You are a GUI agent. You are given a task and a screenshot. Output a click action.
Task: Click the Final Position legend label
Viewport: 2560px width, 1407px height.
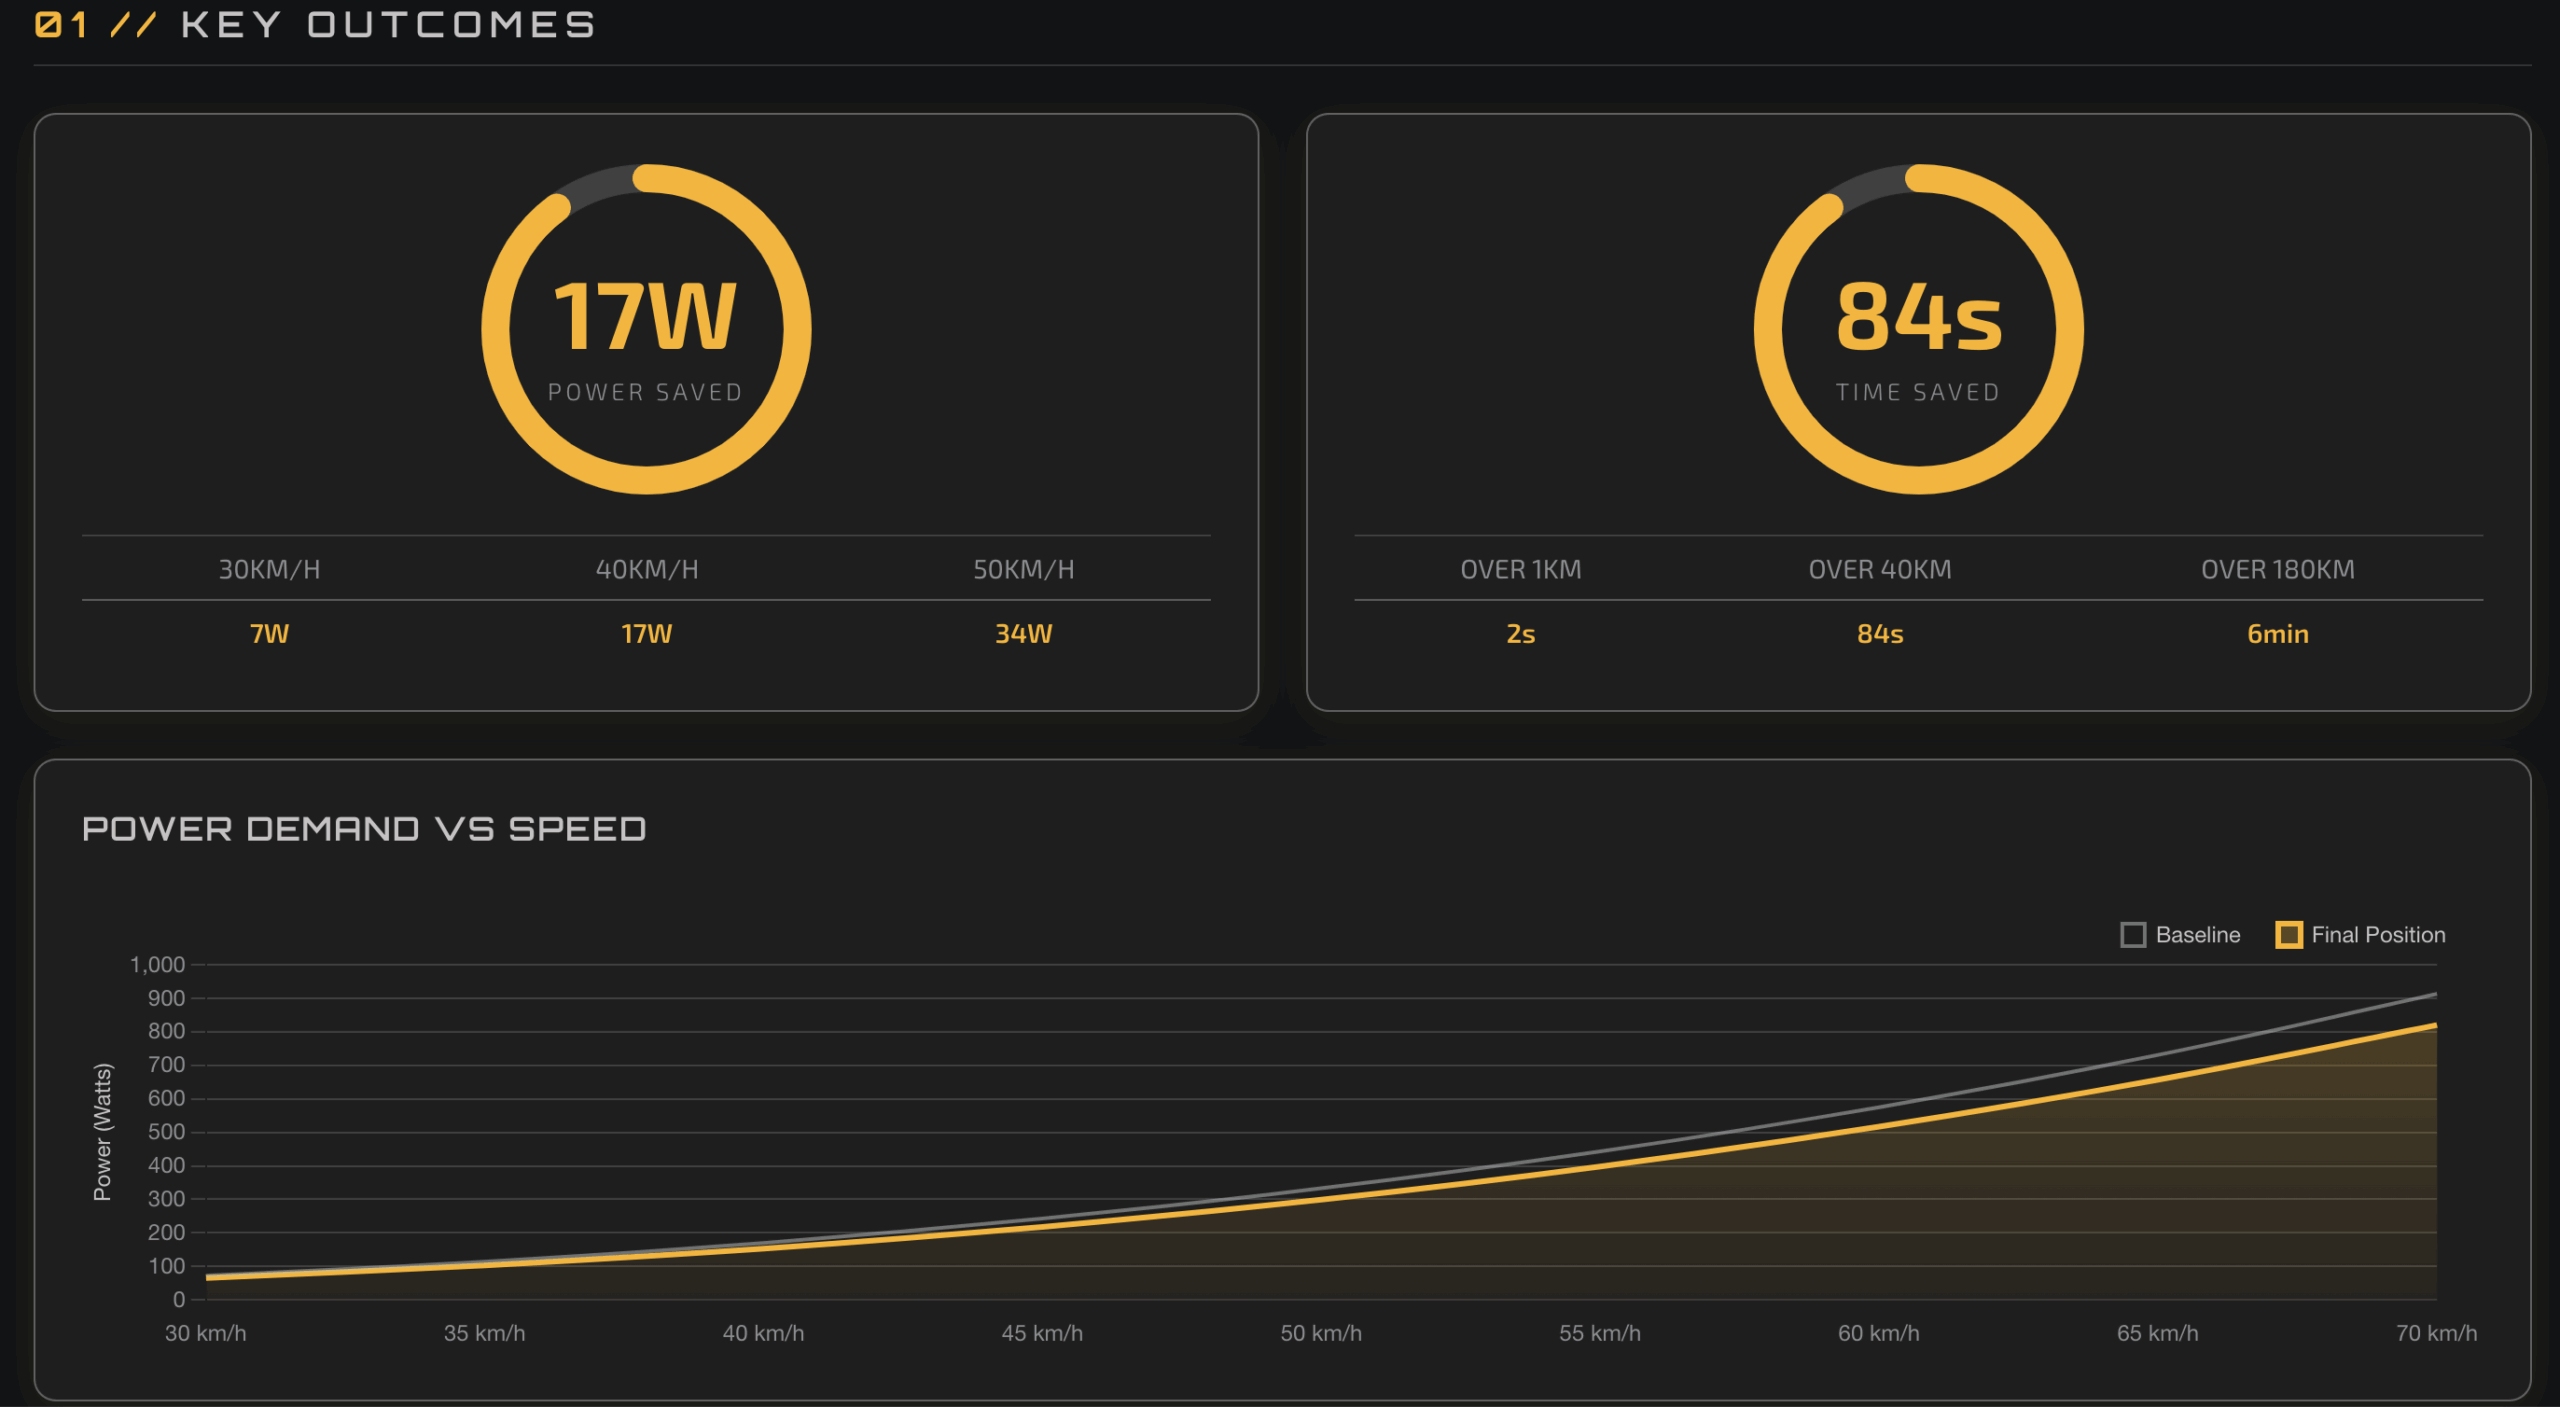[2377, 935]
